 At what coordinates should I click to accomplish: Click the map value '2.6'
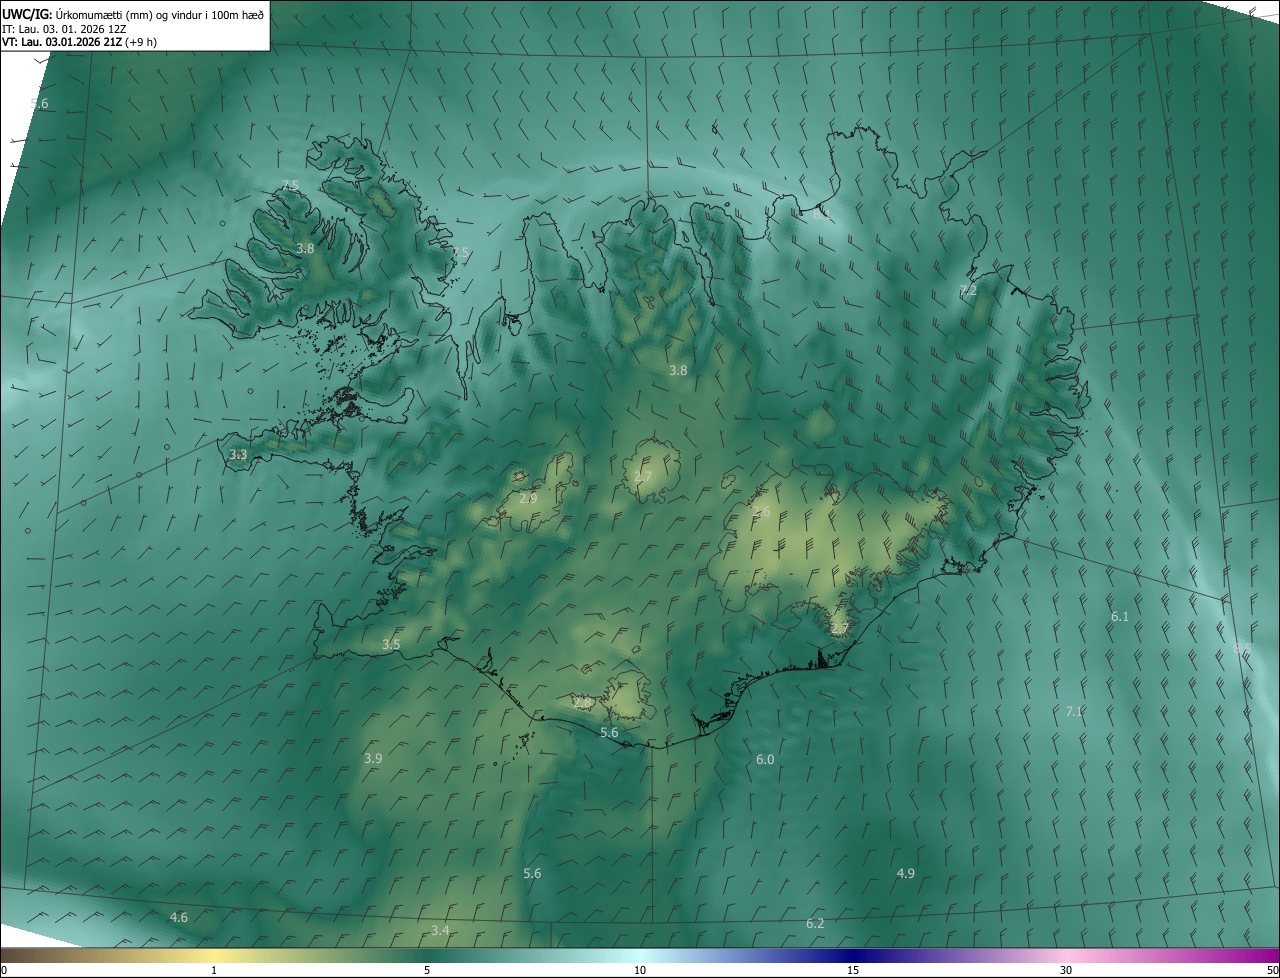pyautogui.click(x=761, y=512)
